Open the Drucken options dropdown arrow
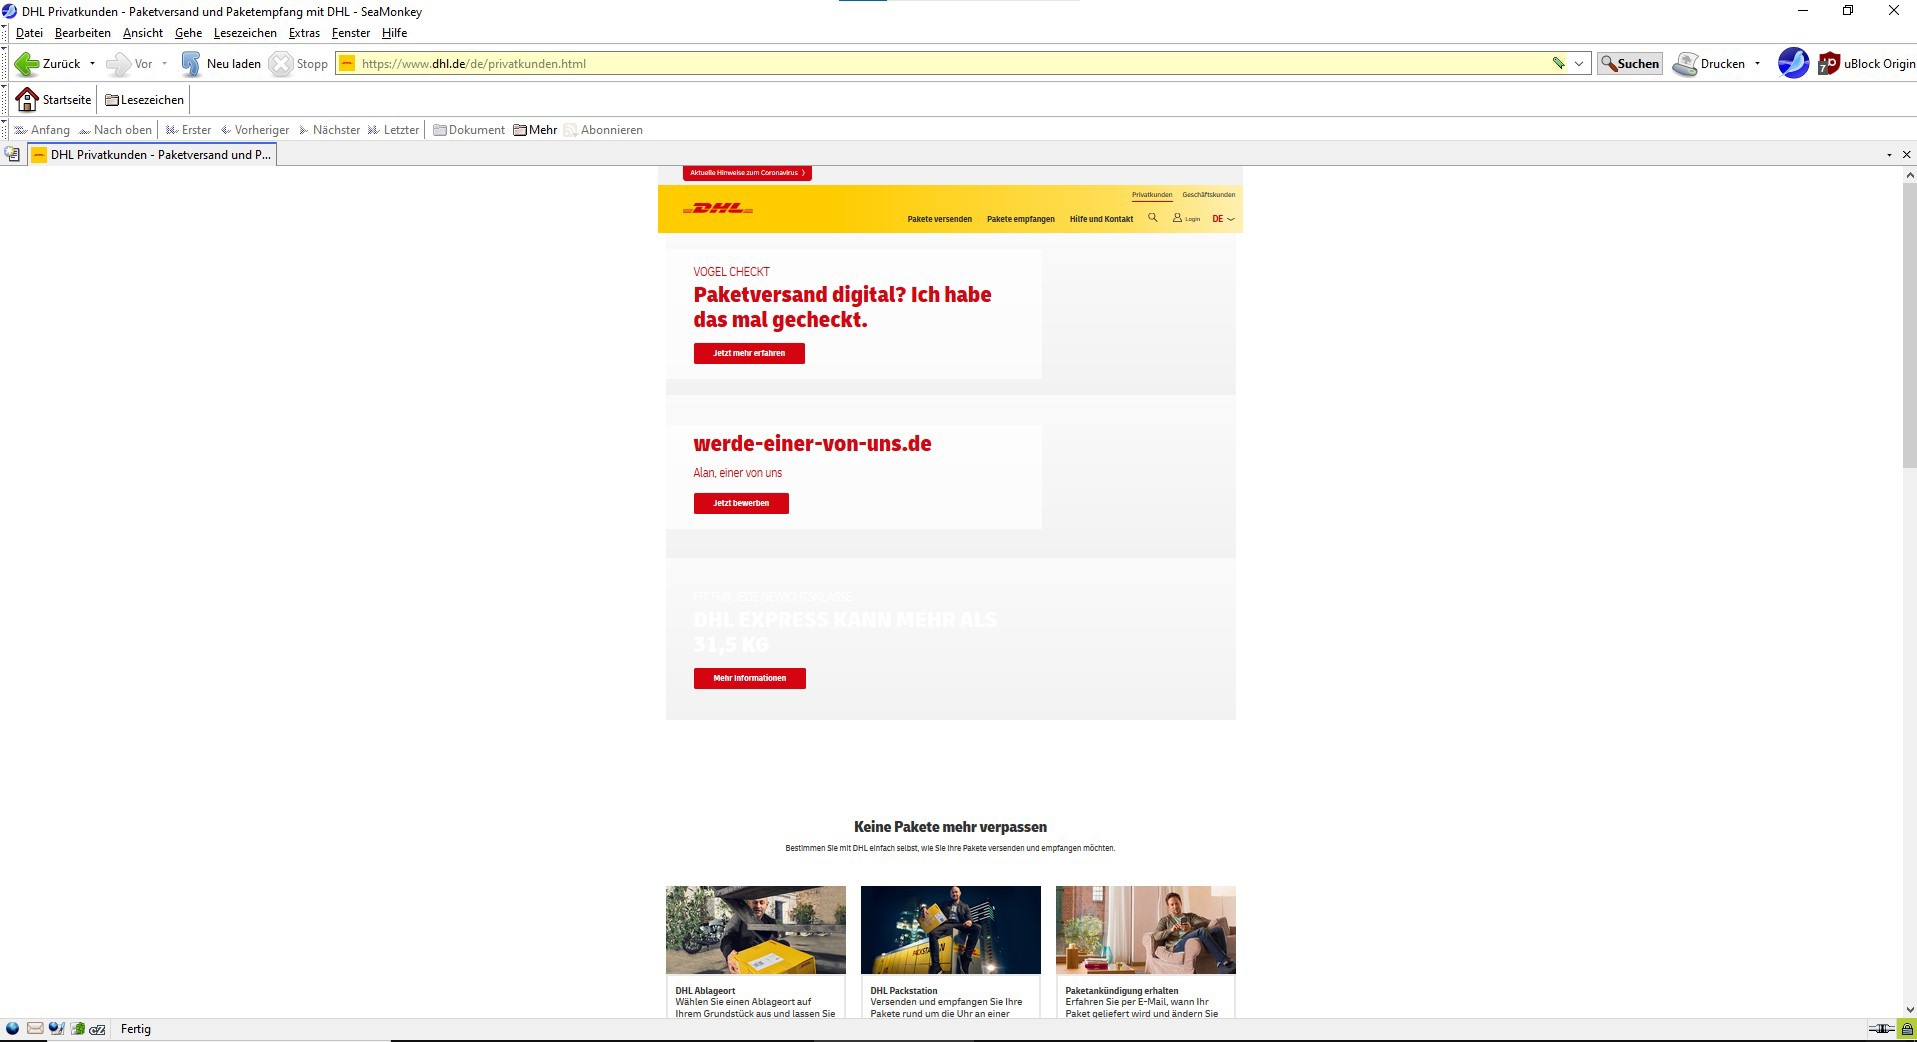 coord(1757,64)
